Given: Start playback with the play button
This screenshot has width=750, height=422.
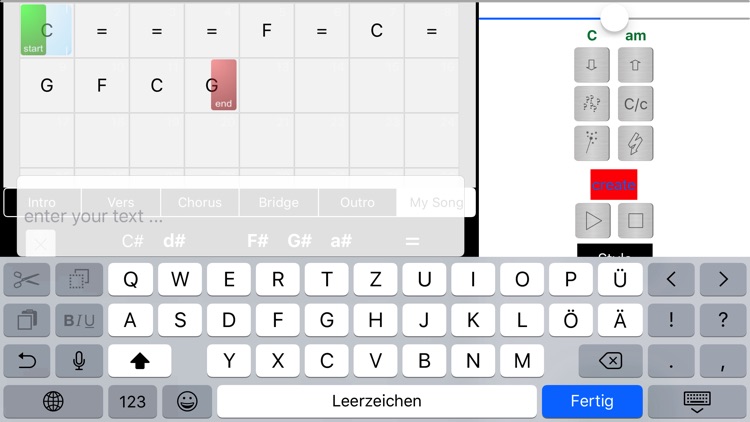Looking at the screenshot, I should tap(593, 221).
